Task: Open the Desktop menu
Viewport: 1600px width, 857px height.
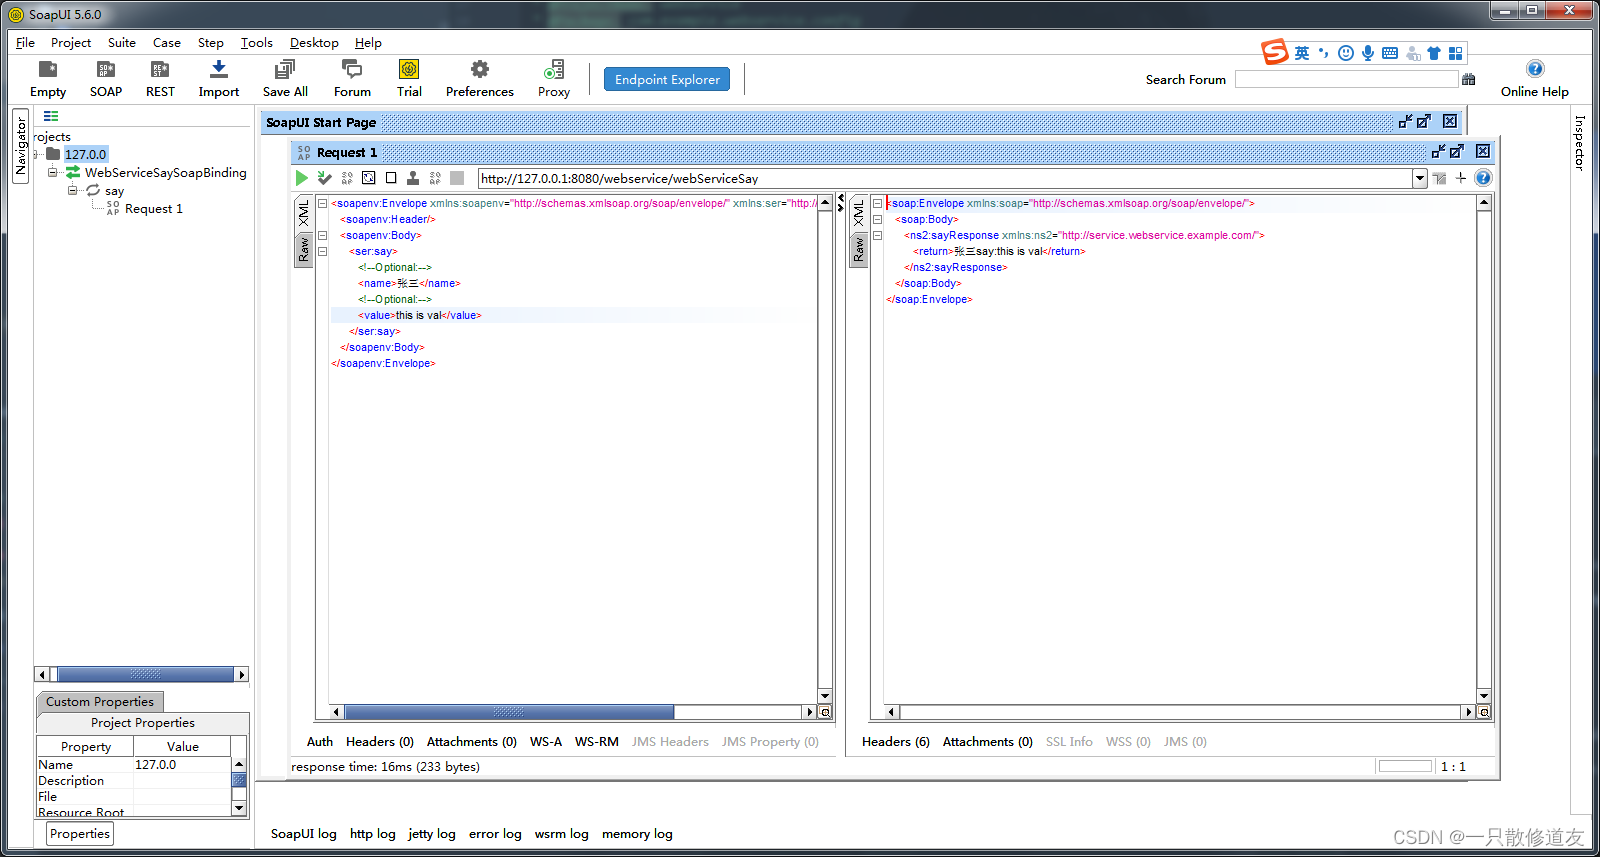Action: [314, 43]
